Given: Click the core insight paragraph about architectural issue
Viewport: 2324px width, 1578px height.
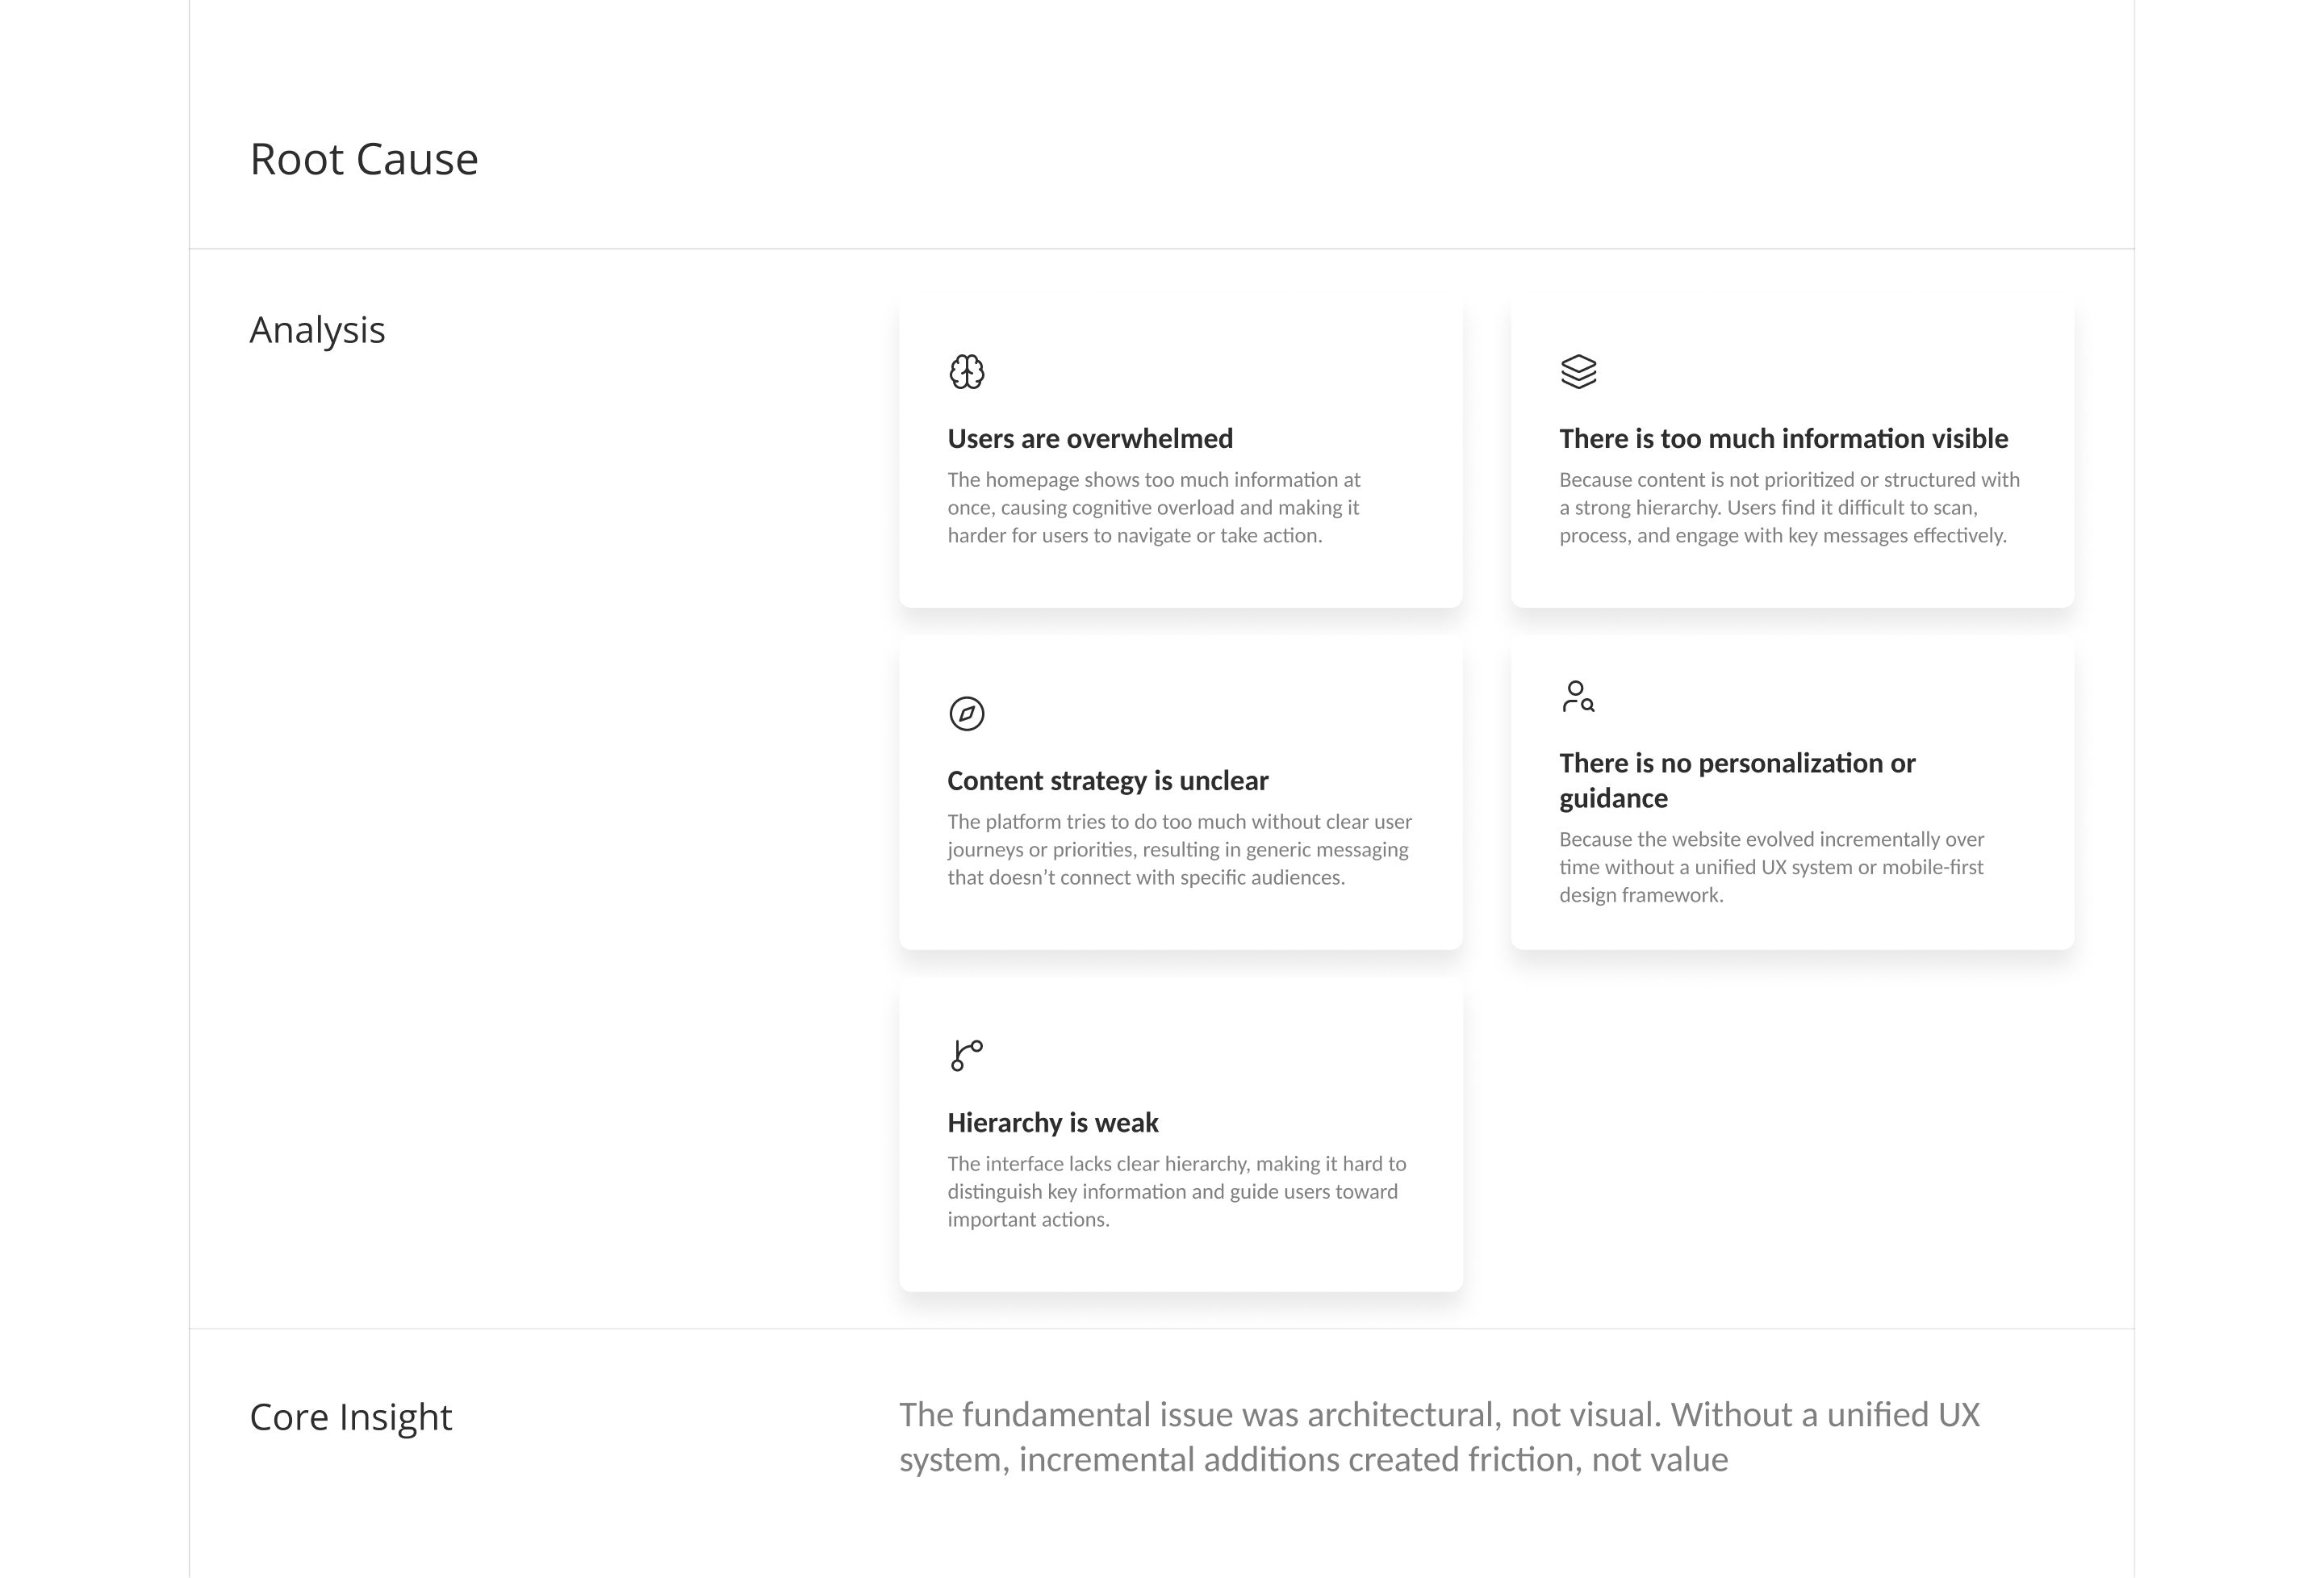Looking at the screenshot, I should [x=1439, y=1437].
